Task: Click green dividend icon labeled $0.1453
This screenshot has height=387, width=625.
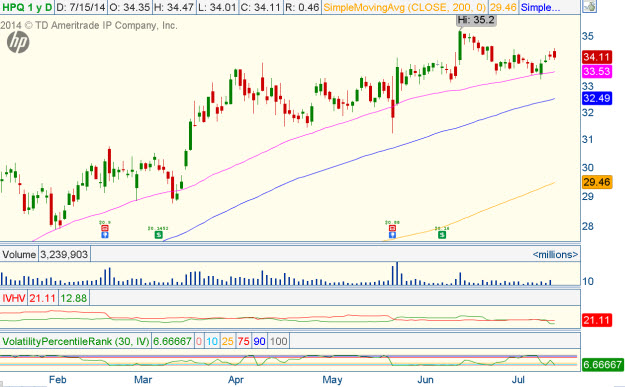Action: point(158,235)
